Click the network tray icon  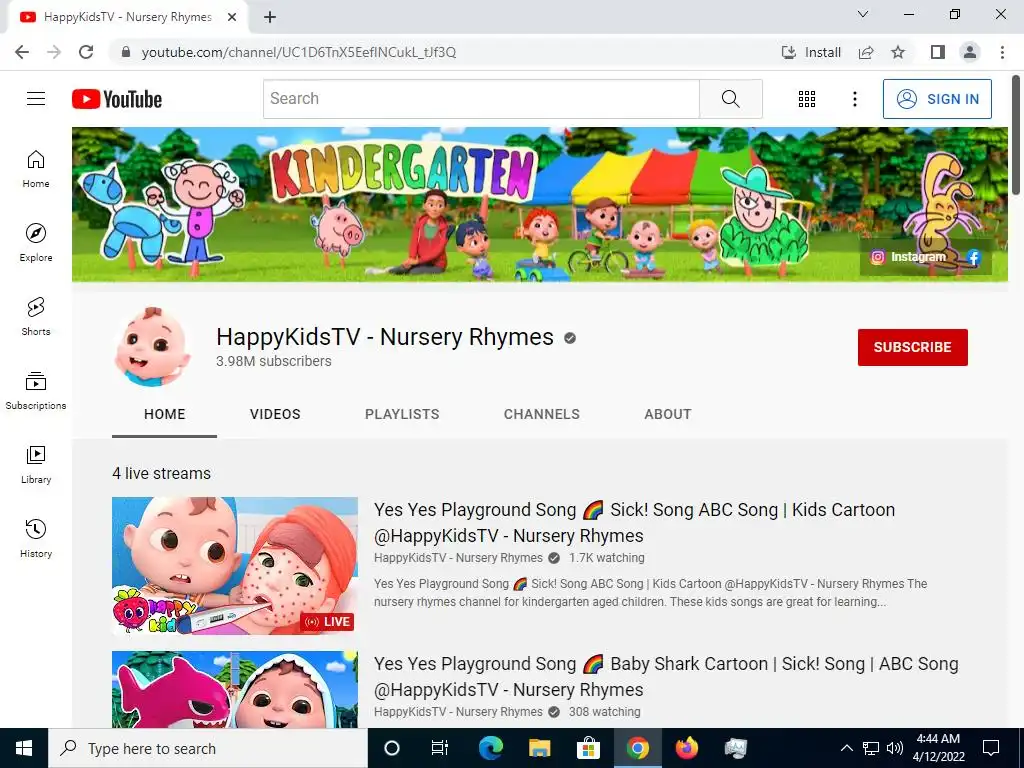[x=871, y=748]
